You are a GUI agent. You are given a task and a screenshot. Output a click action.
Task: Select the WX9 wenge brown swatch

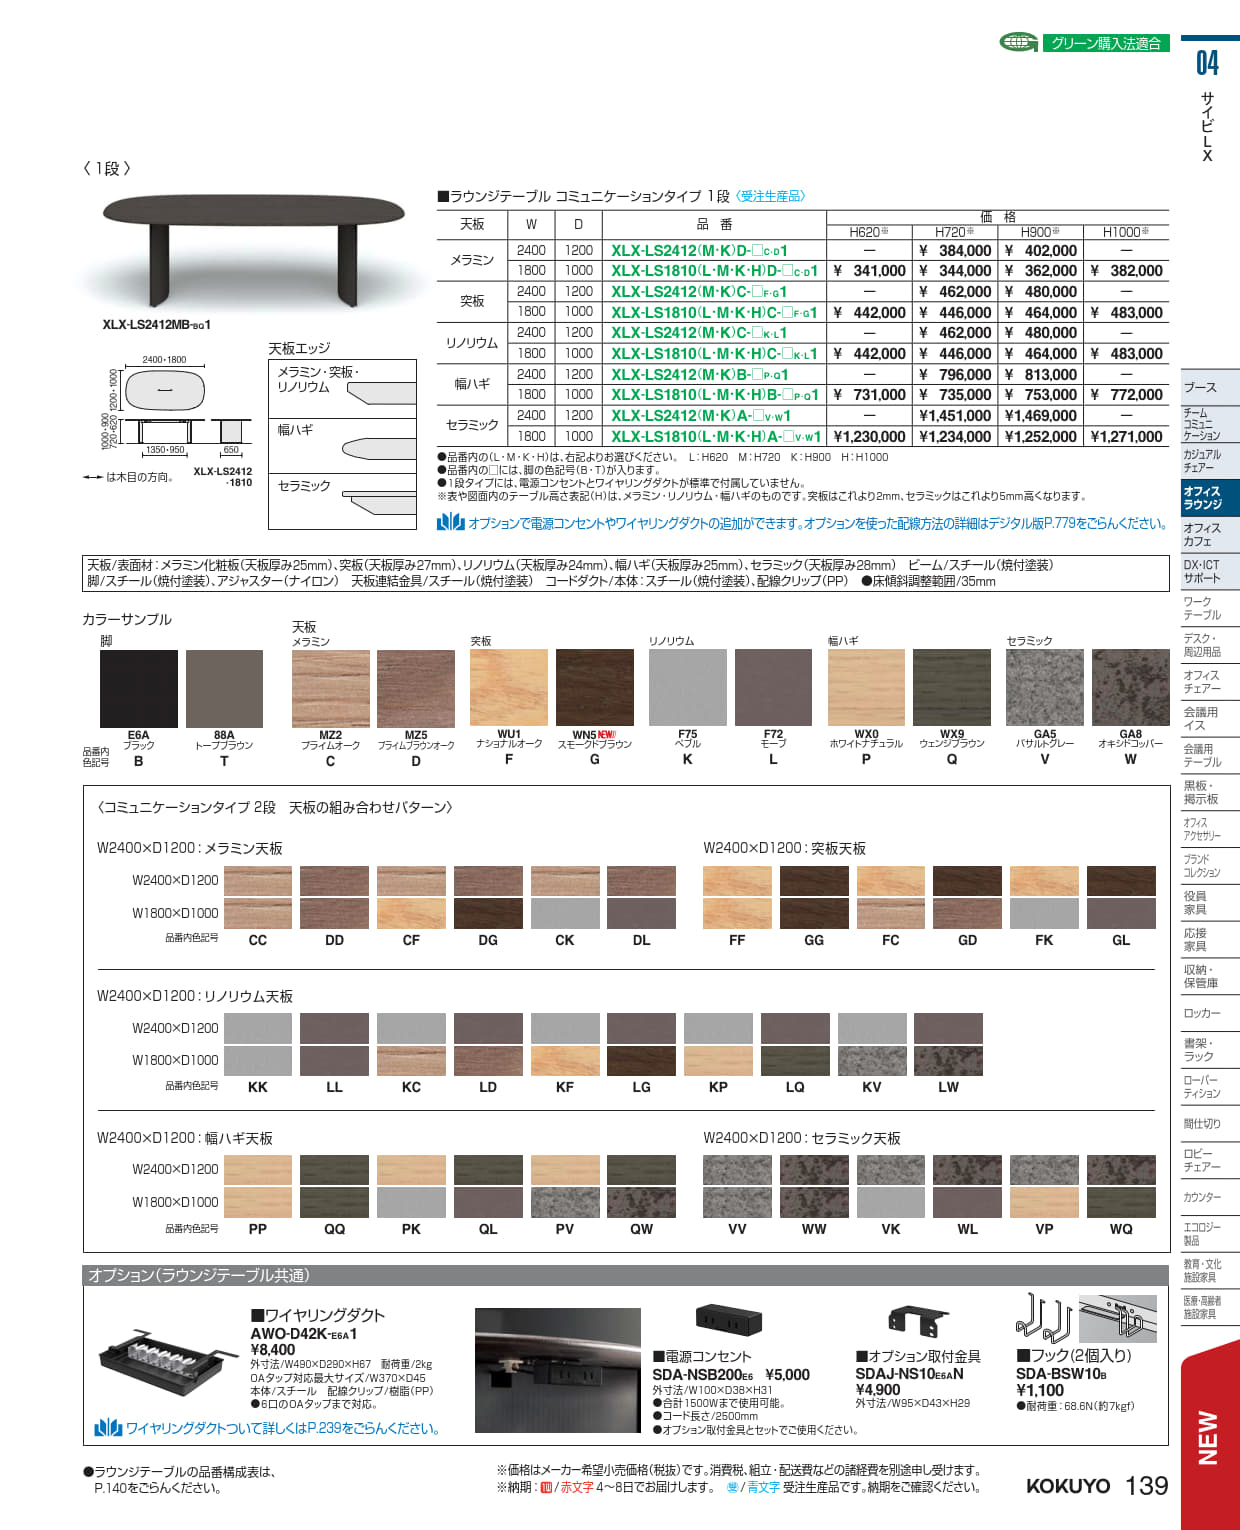point(952,688)
